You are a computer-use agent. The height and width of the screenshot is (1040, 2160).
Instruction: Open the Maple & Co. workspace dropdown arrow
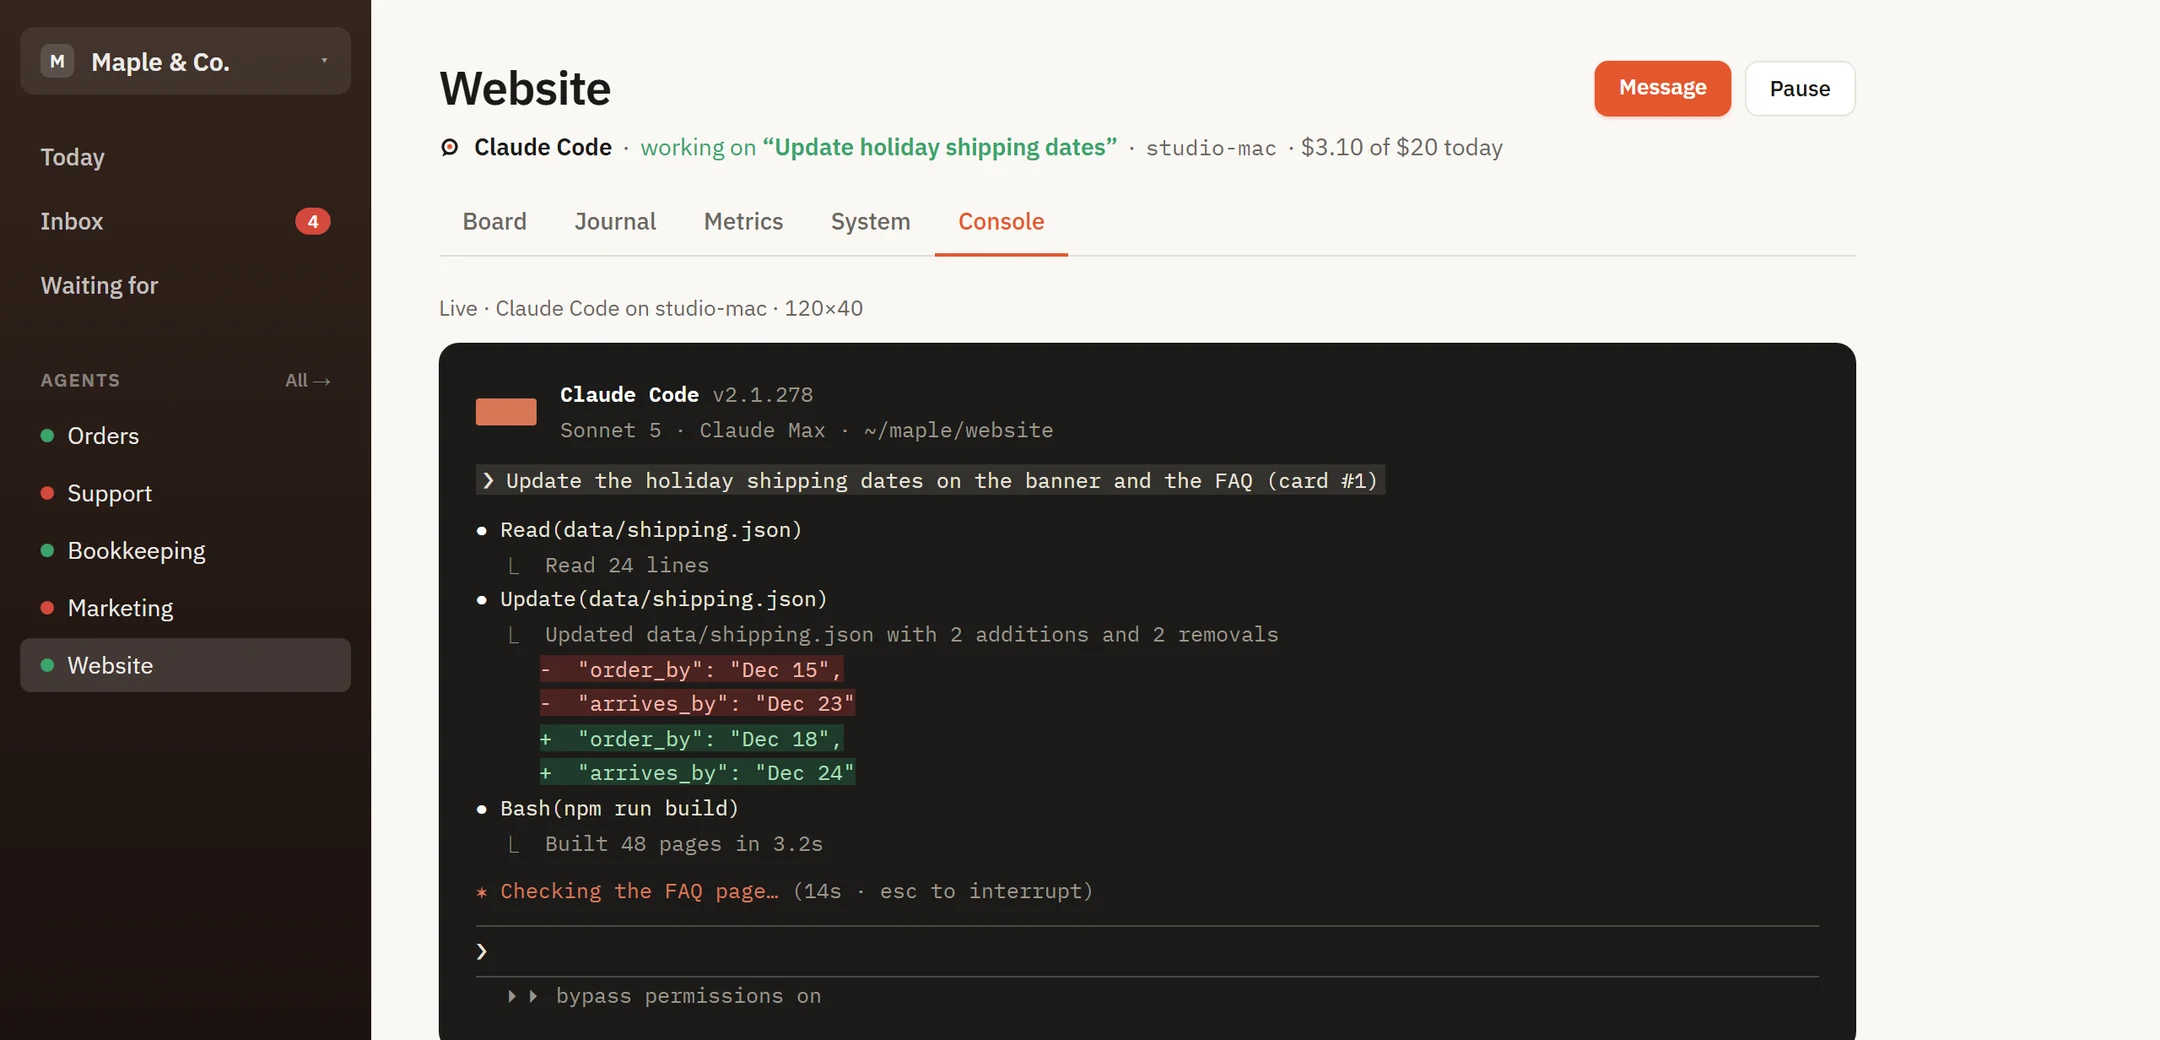324,61
